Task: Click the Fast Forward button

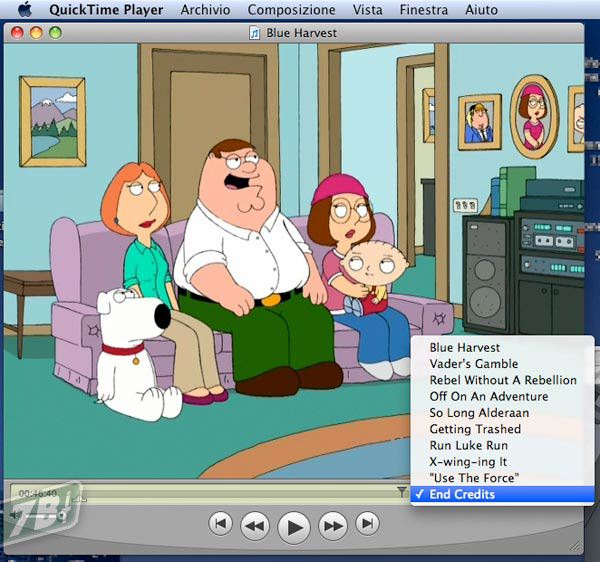Action: pos(332,524)
